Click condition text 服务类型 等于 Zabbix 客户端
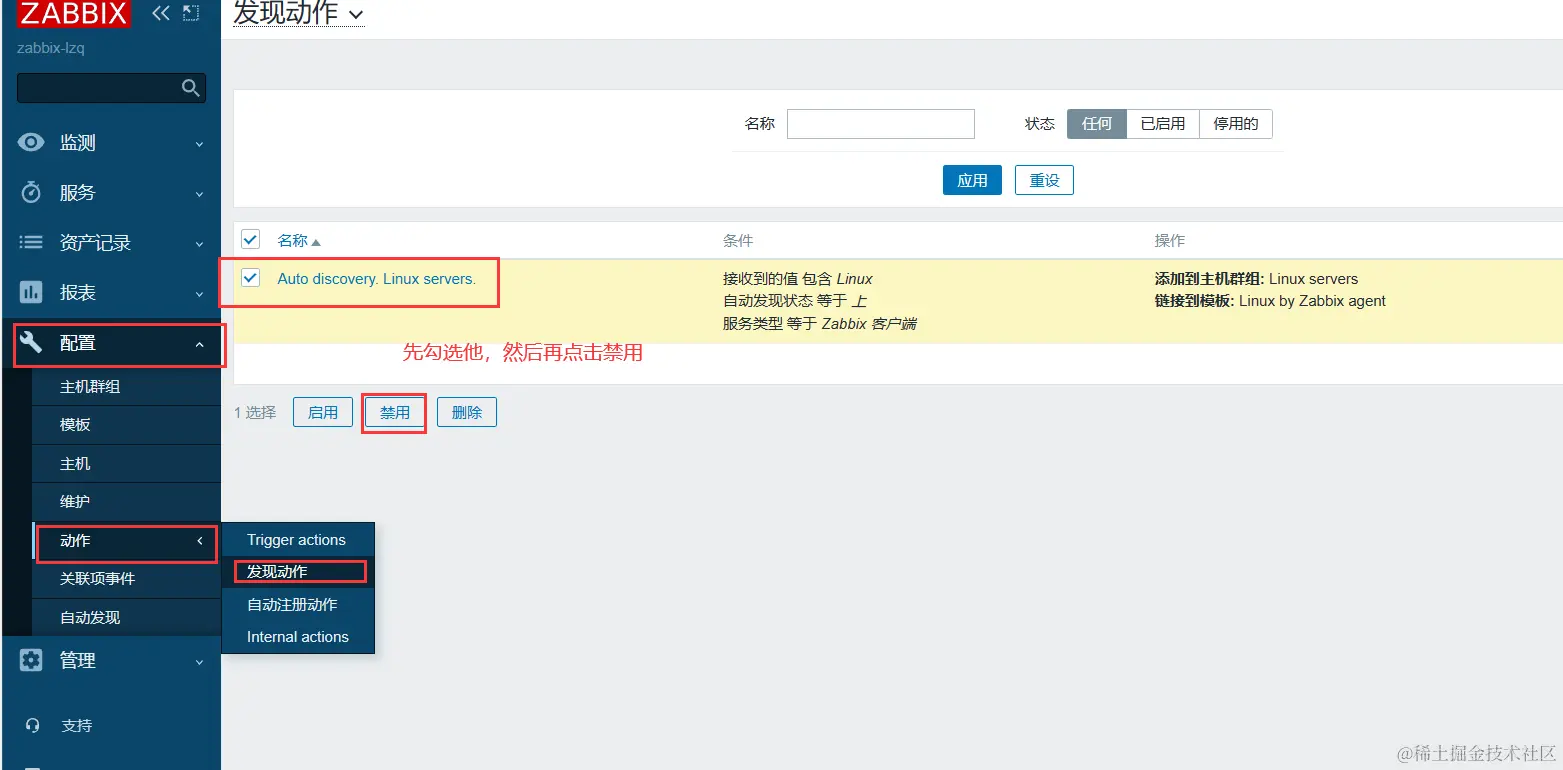This screenshot has width=1563, height=770. (x=820, y=323)
